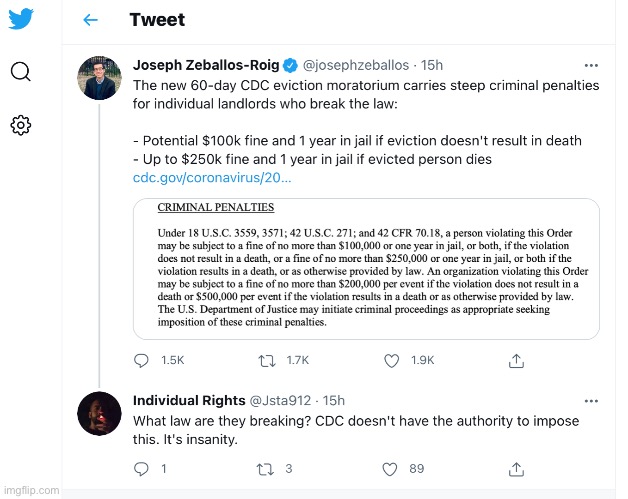
Task: Share the Individual Rights reply
Action: pyautogui.click(x=517, y=468)
